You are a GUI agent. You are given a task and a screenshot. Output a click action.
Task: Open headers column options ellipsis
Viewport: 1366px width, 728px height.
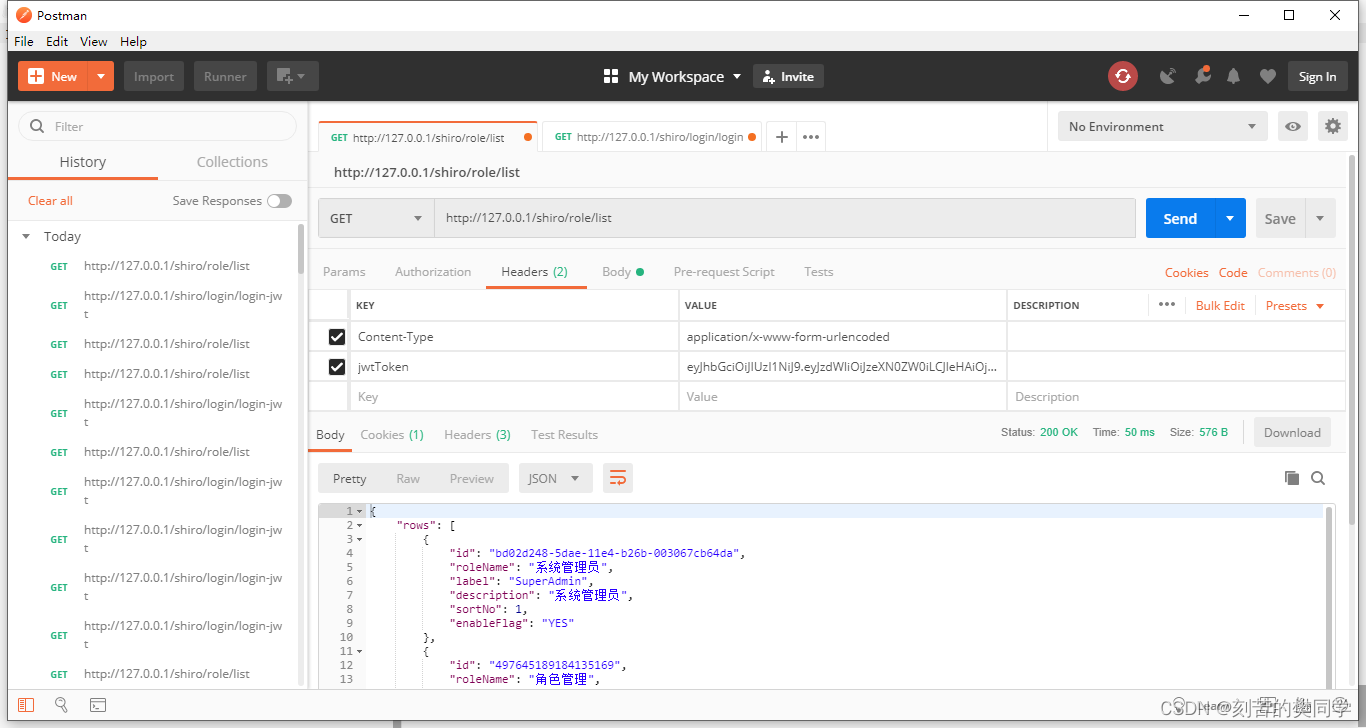click(x=1167, y=305)
